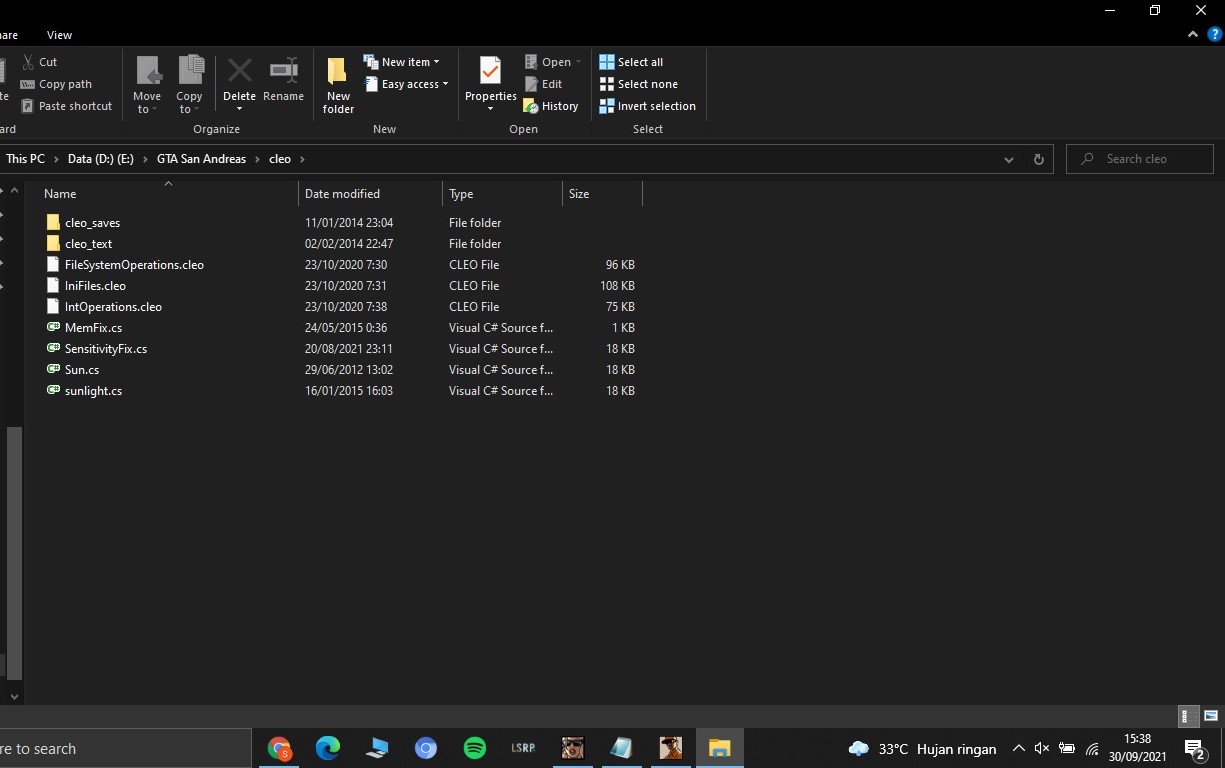Click cleo breadcrumb in address bar
The width and height of the screenshot is (1225, 768).
[x=280, y=159]
